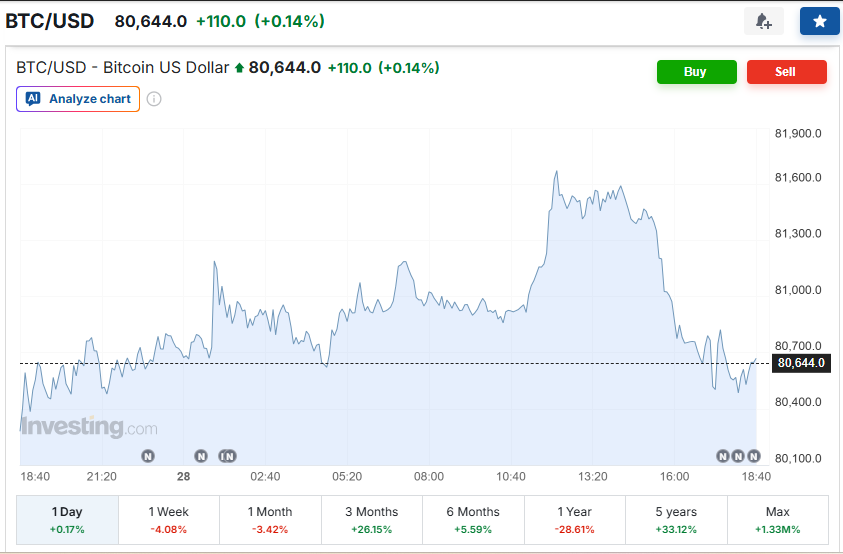This screenshot has height=554, width=843.
Task: Click the header price 80,644.0
Action: [x=151, y=22]
